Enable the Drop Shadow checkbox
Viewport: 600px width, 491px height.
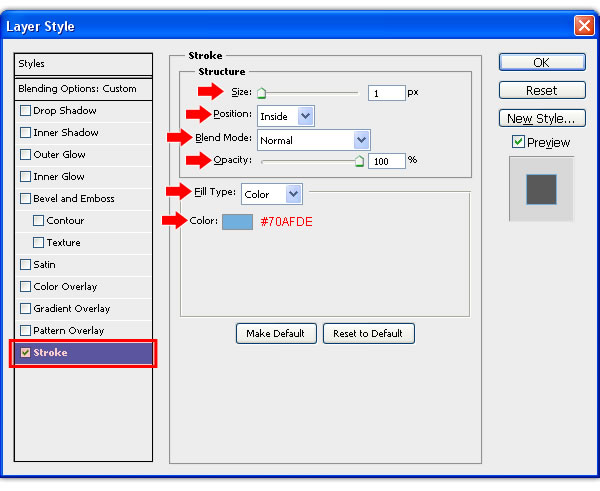(25, 111)
